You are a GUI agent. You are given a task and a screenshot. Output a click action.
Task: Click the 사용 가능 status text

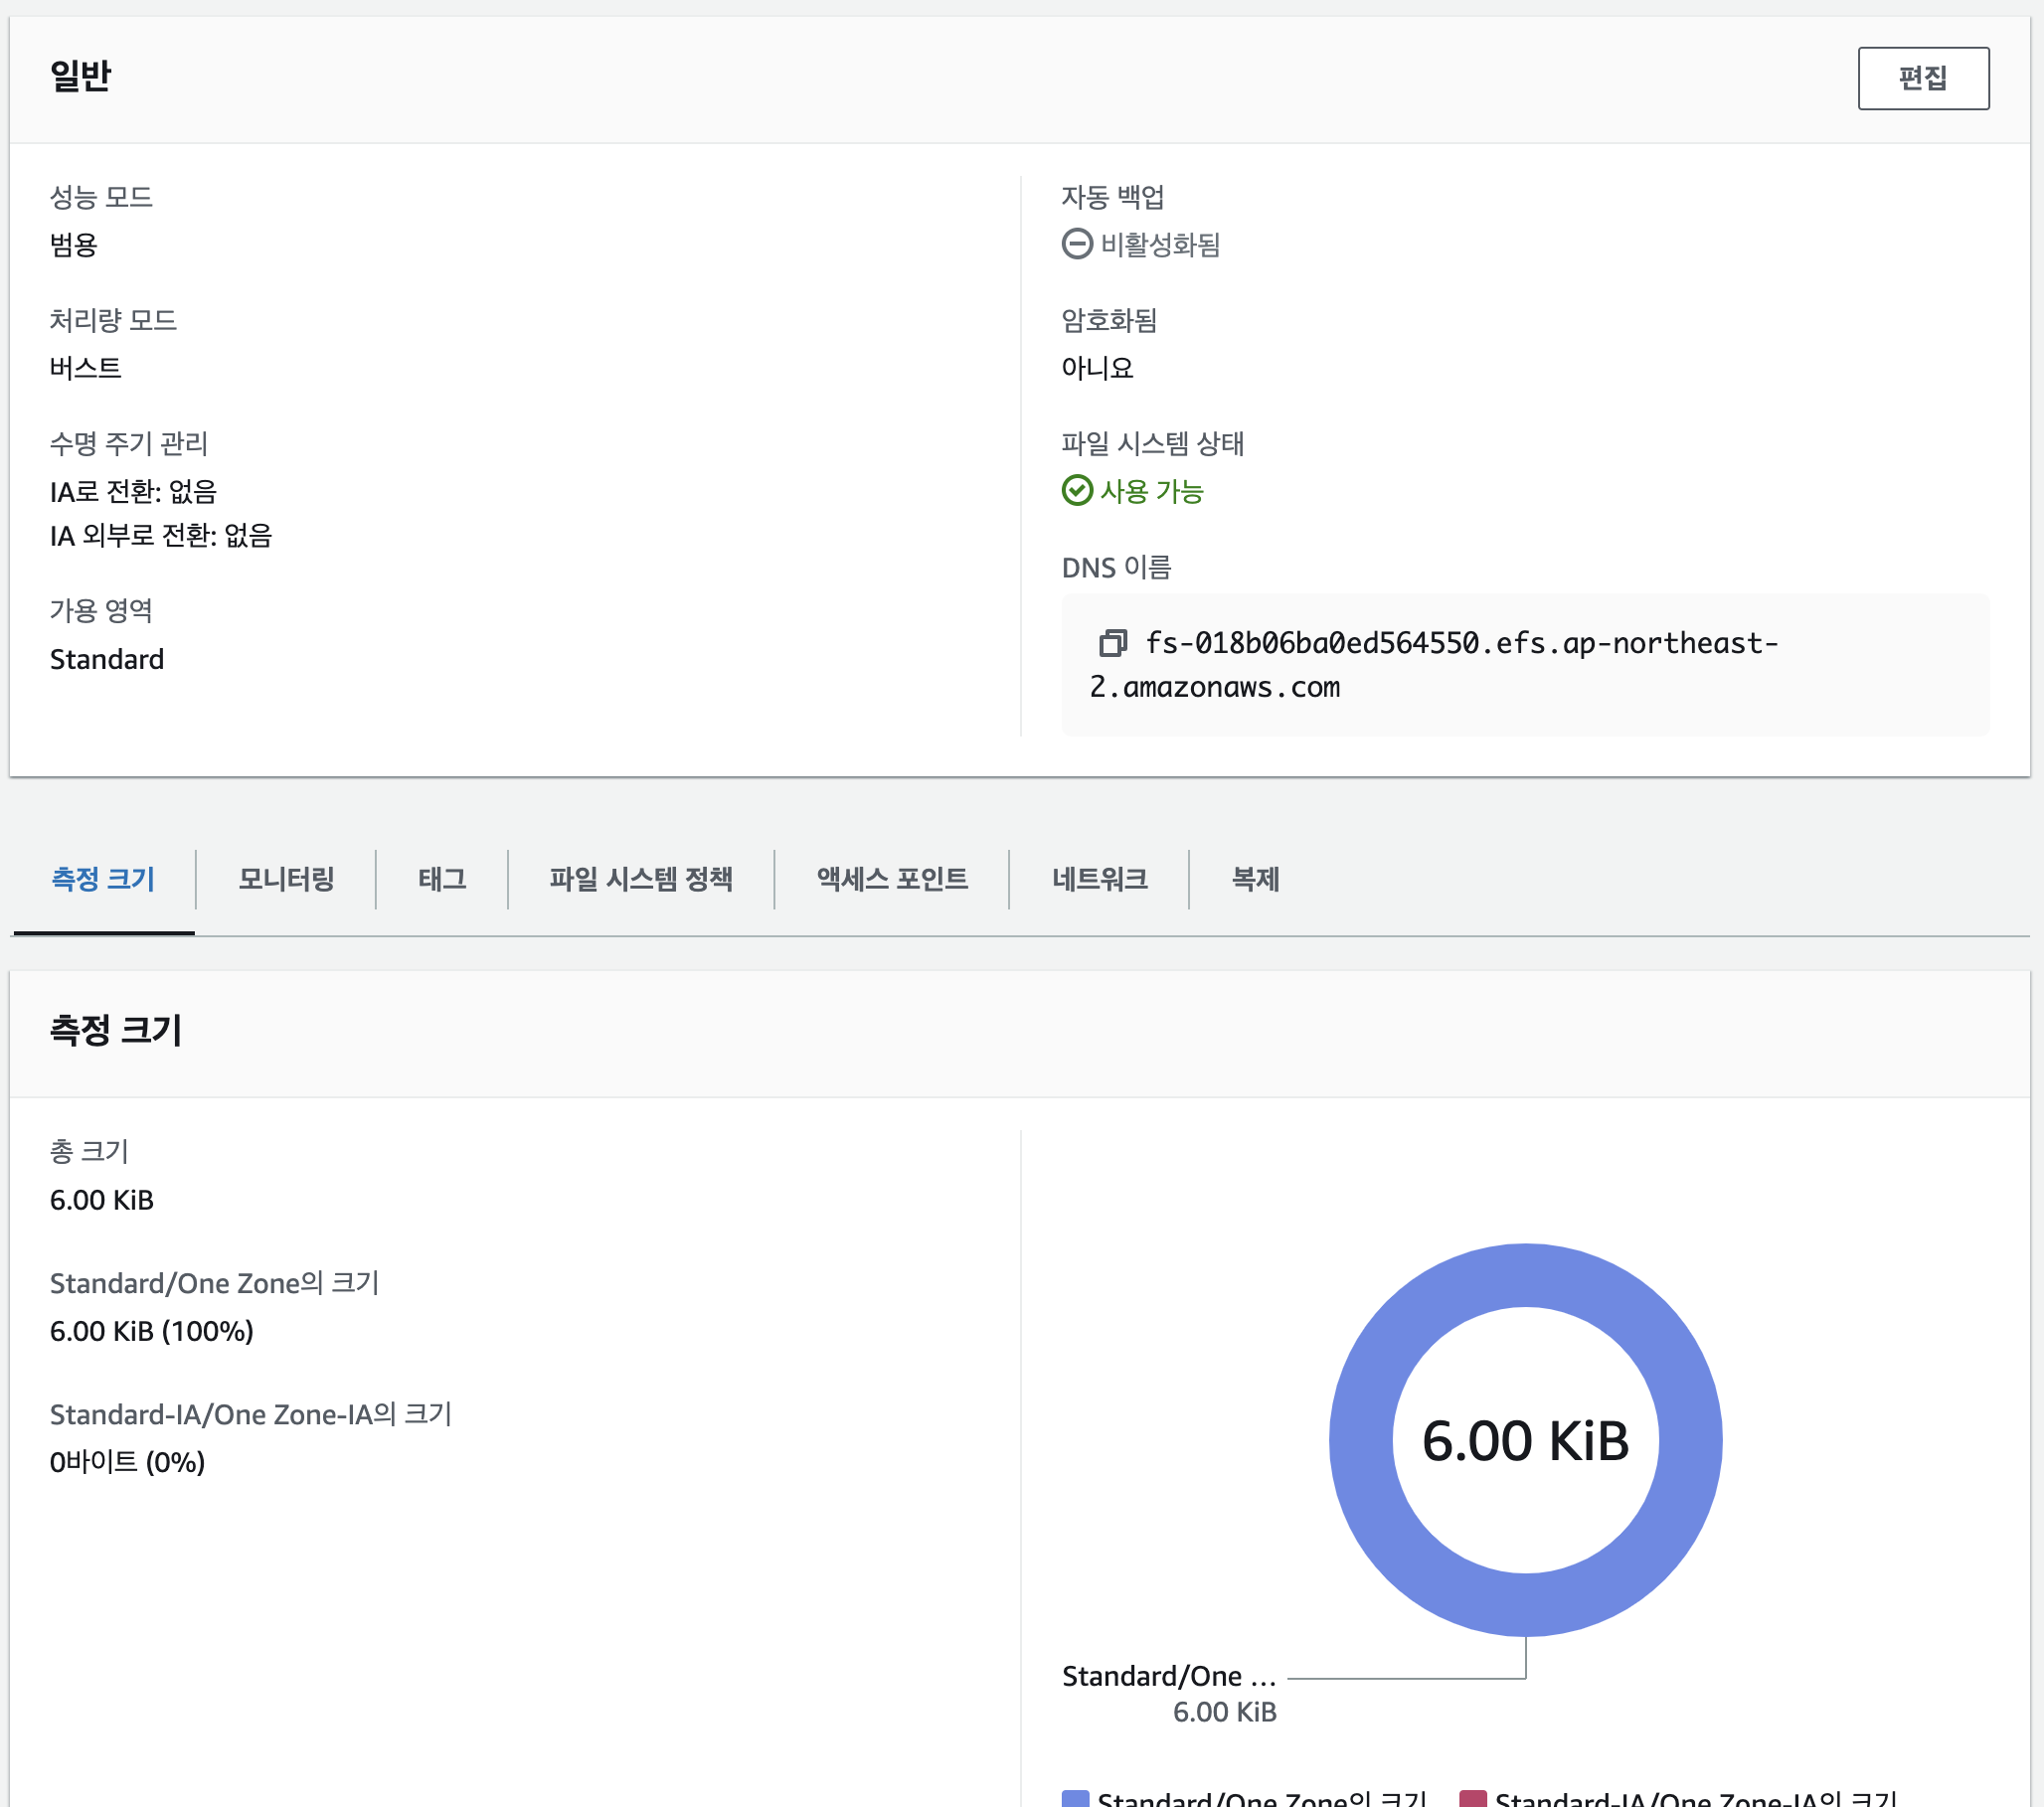pyautogui.click(x=1151, y=491)
